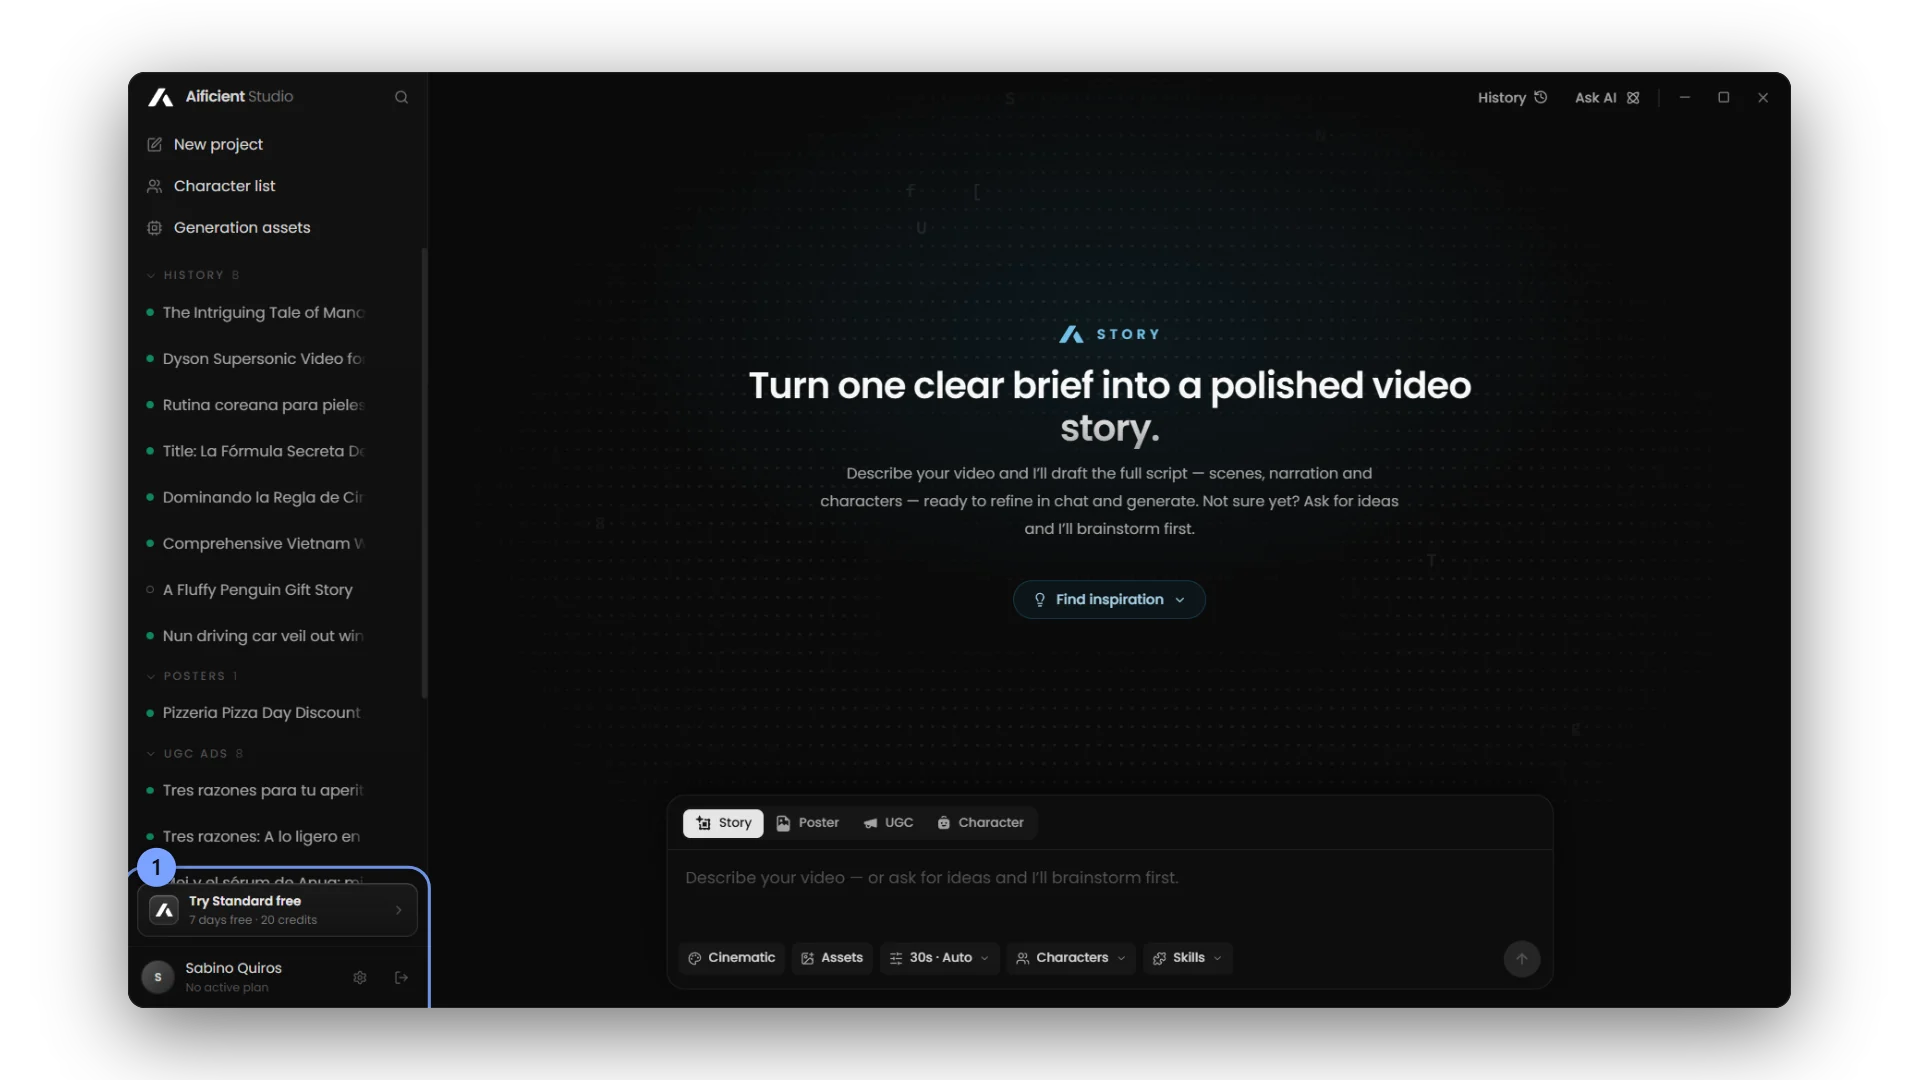Switch to the Poster tab
The width and height of the screenshot is (1920, 1080).
pos(808,823)
